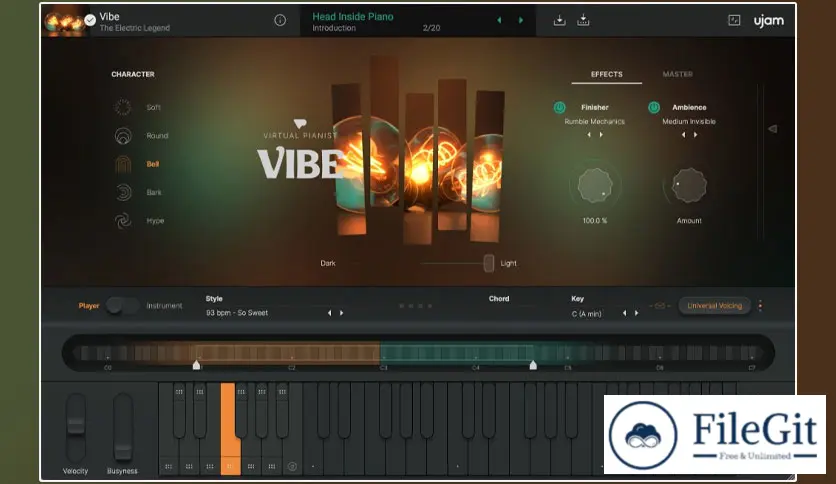Toggle the Ambience power button
Viewport: 836px width, 484px height.
pos(654,107)
